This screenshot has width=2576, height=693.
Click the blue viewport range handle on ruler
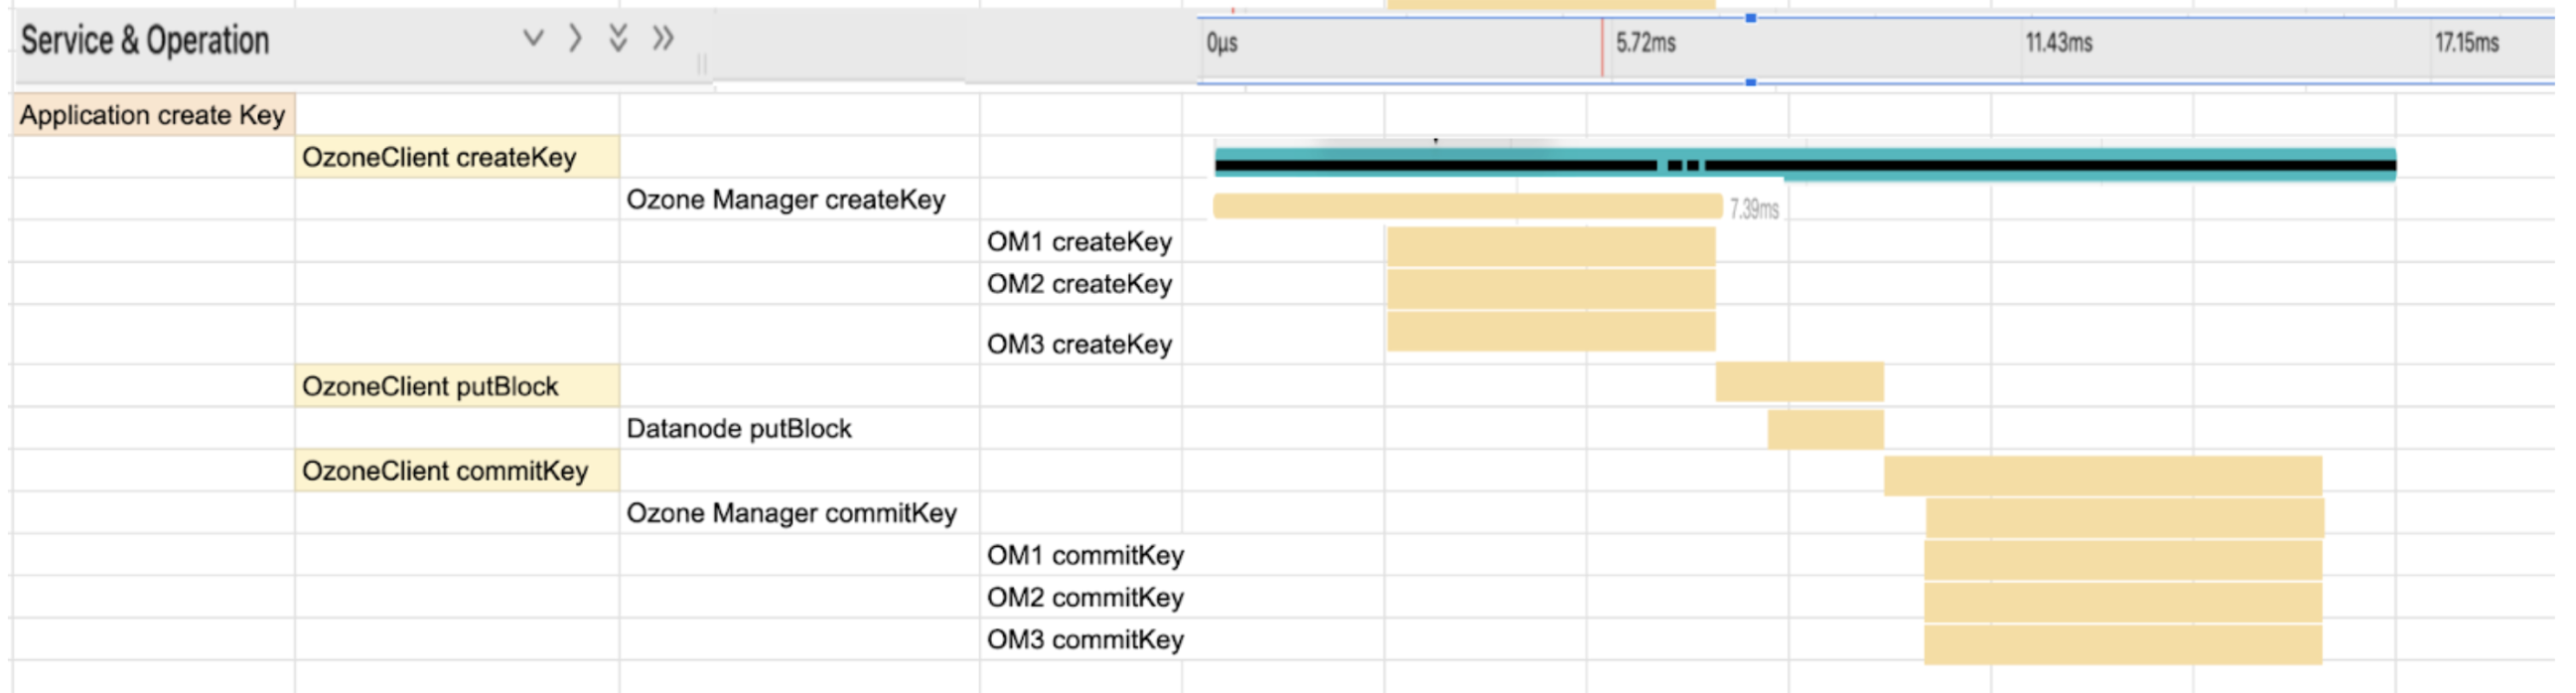1750,18
